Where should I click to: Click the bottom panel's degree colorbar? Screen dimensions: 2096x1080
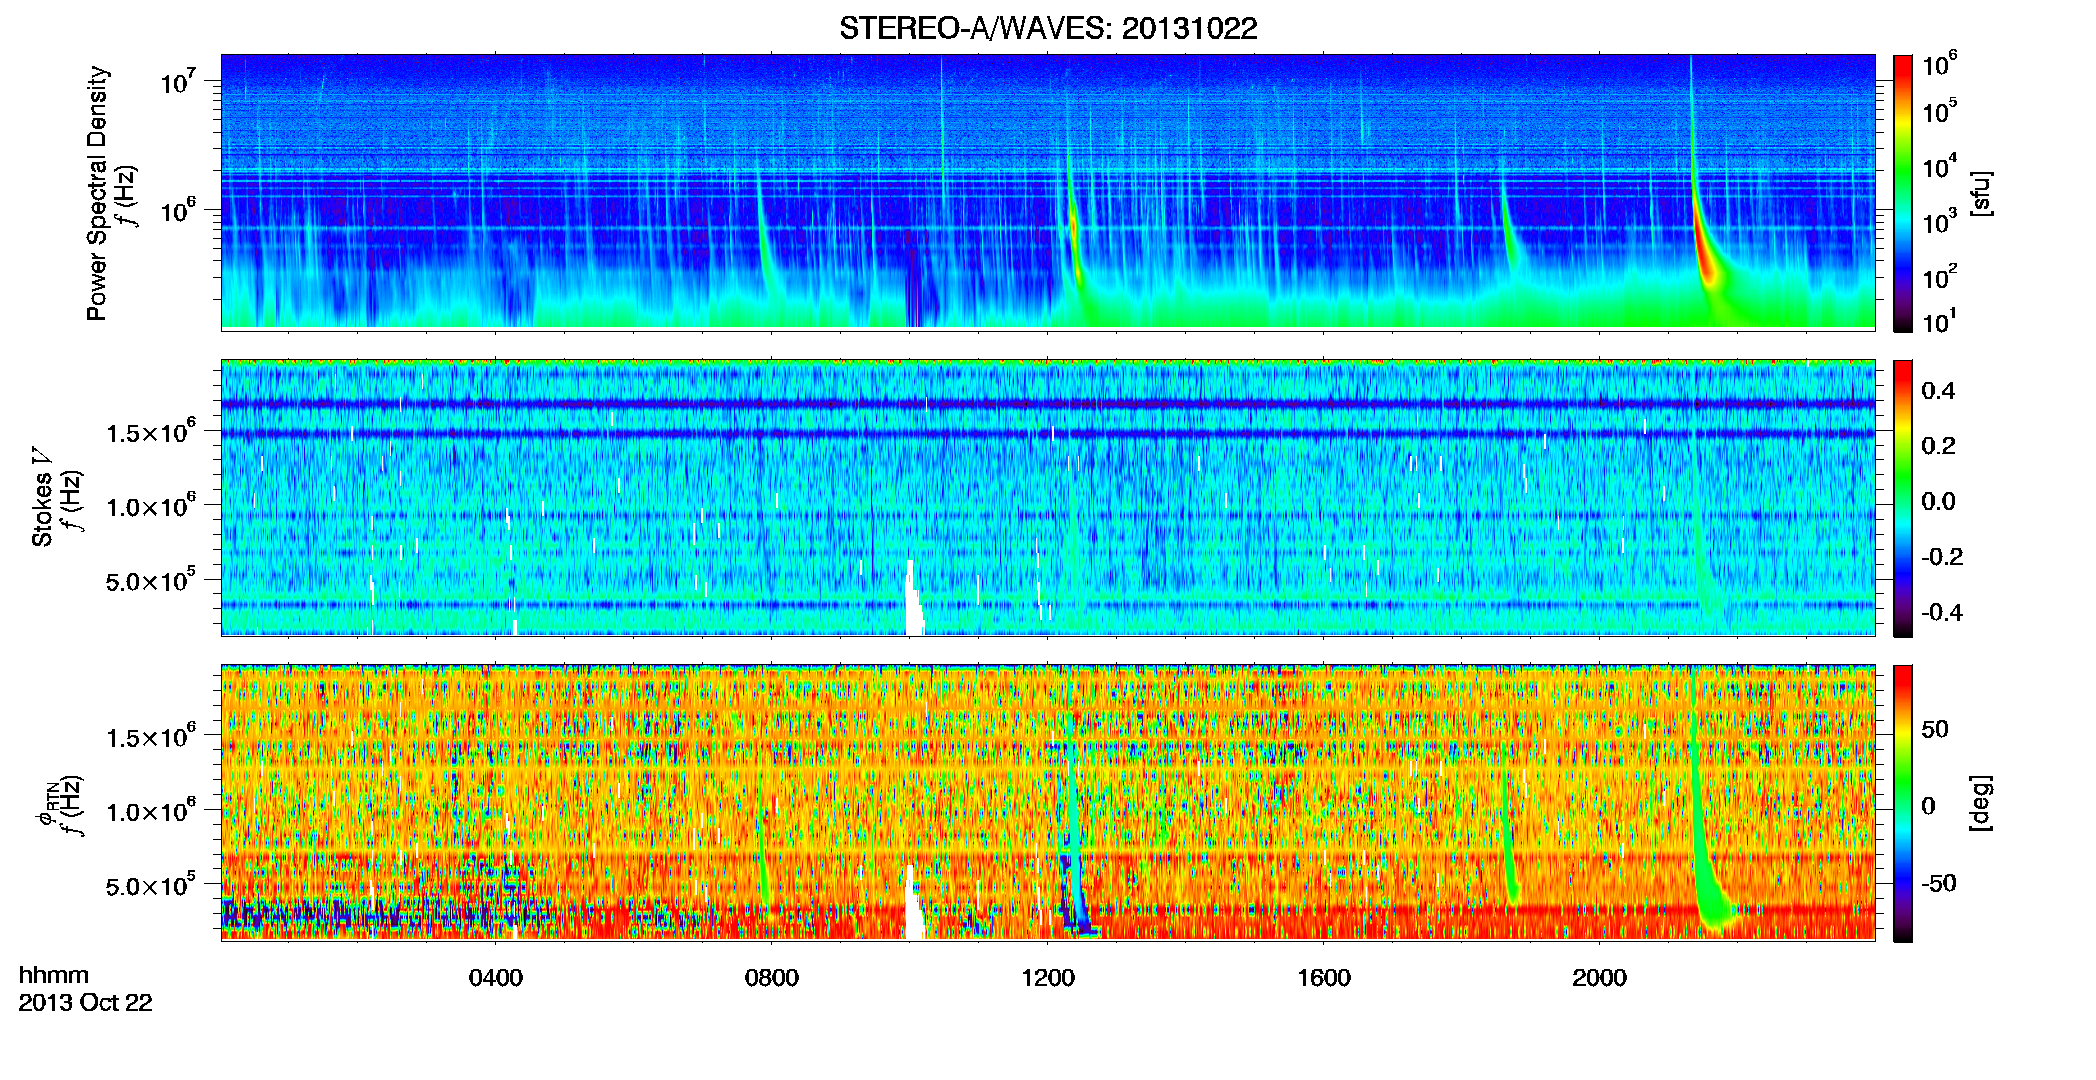(1903, 803)
